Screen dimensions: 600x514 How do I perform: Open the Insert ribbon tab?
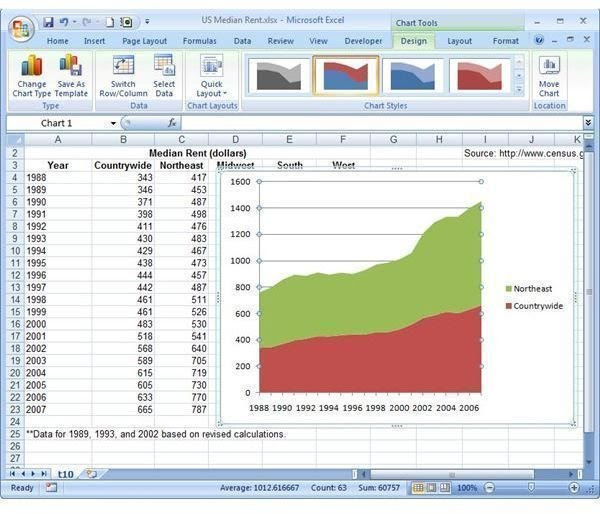pos(94,41)
